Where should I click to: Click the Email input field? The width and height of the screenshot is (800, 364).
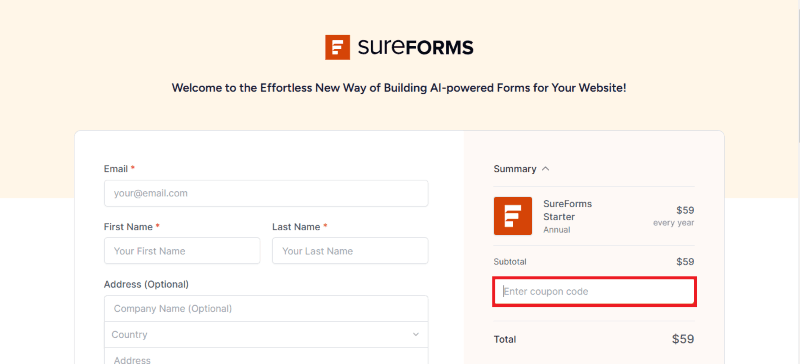[266, 193]
